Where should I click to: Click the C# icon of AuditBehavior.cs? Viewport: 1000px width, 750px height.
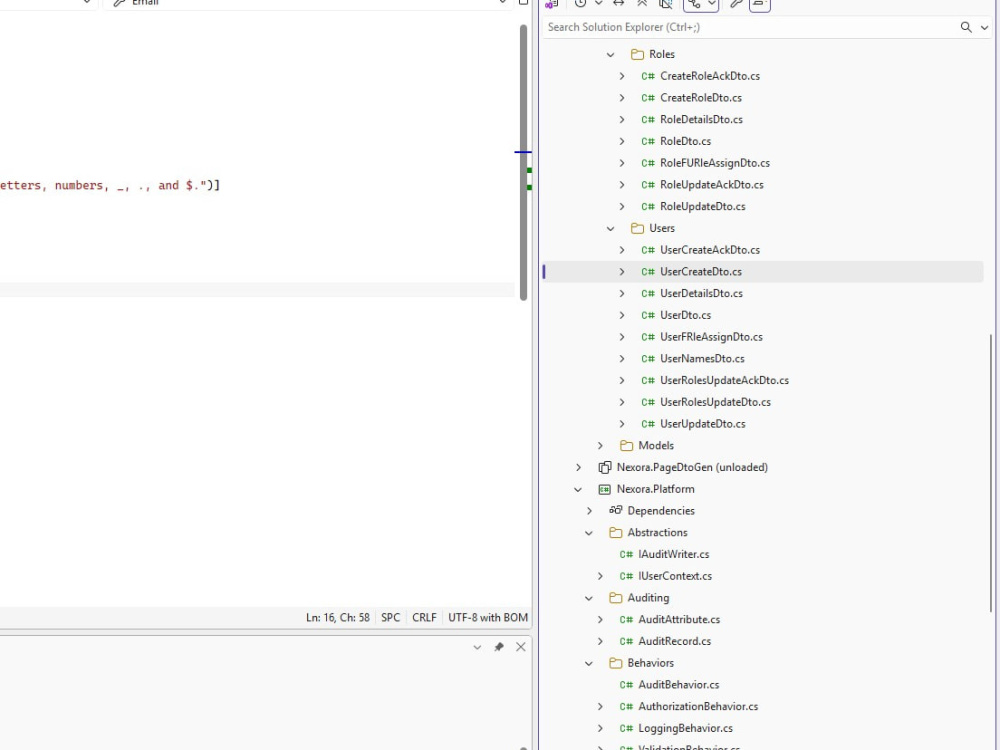(x=626, y=684)
